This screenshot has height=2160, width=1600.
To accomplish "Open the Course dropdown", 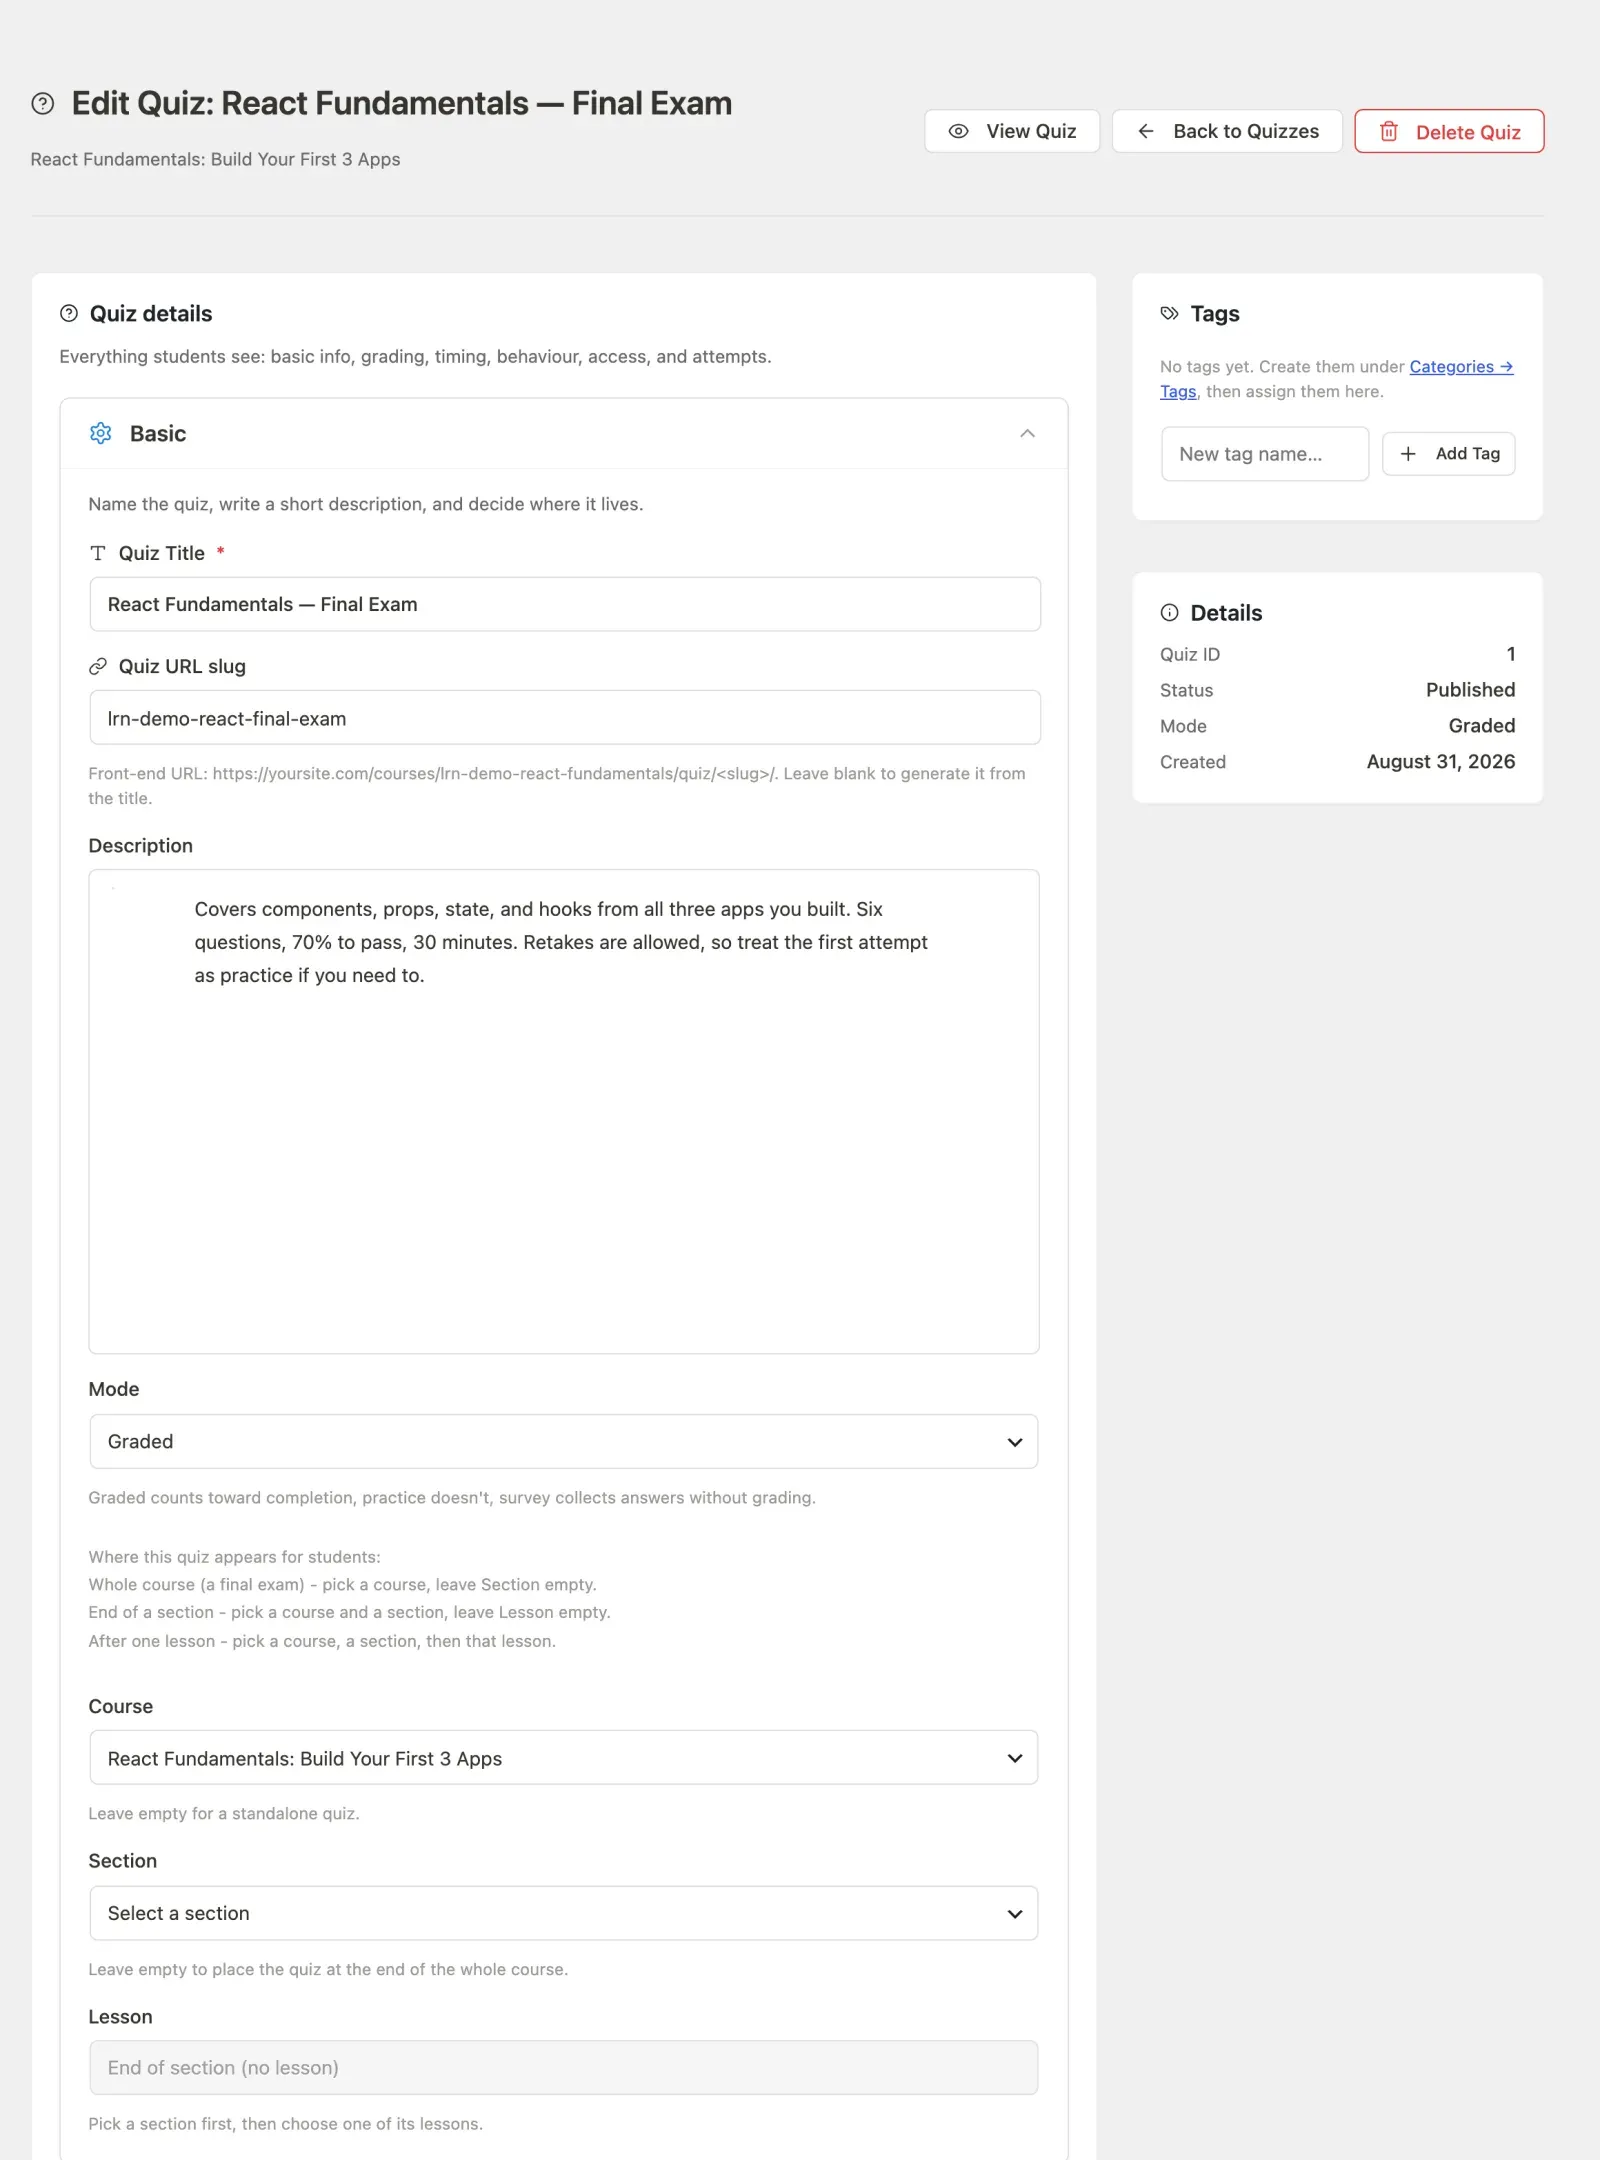I will click(564, 1758).
